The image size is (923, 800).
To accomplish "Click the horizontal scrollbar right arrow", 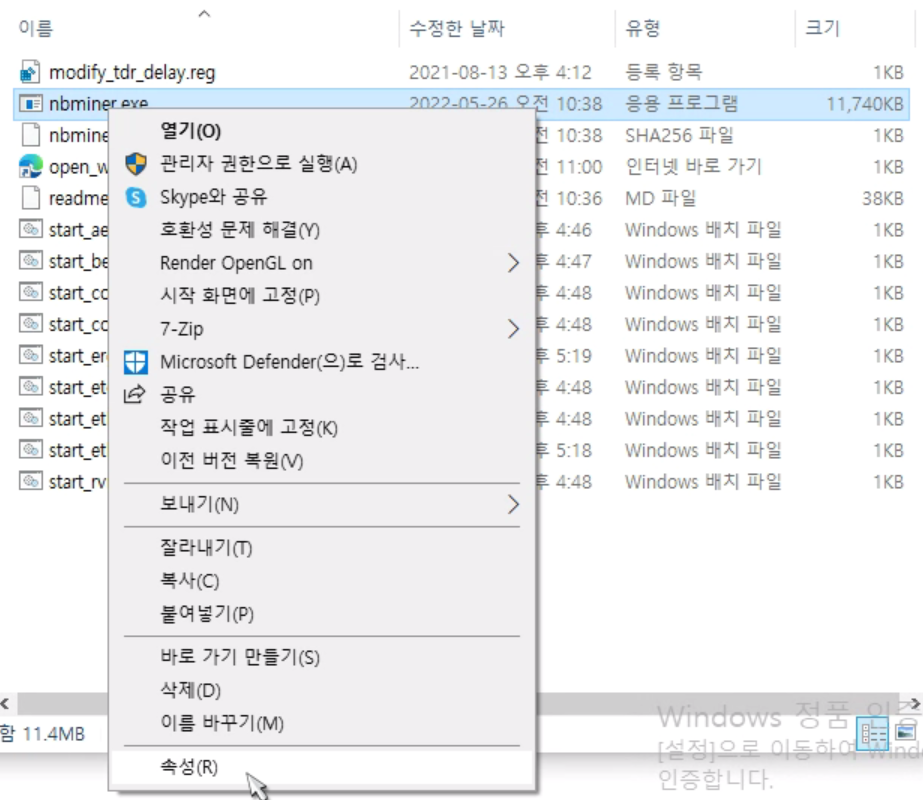I will [914, 703].
